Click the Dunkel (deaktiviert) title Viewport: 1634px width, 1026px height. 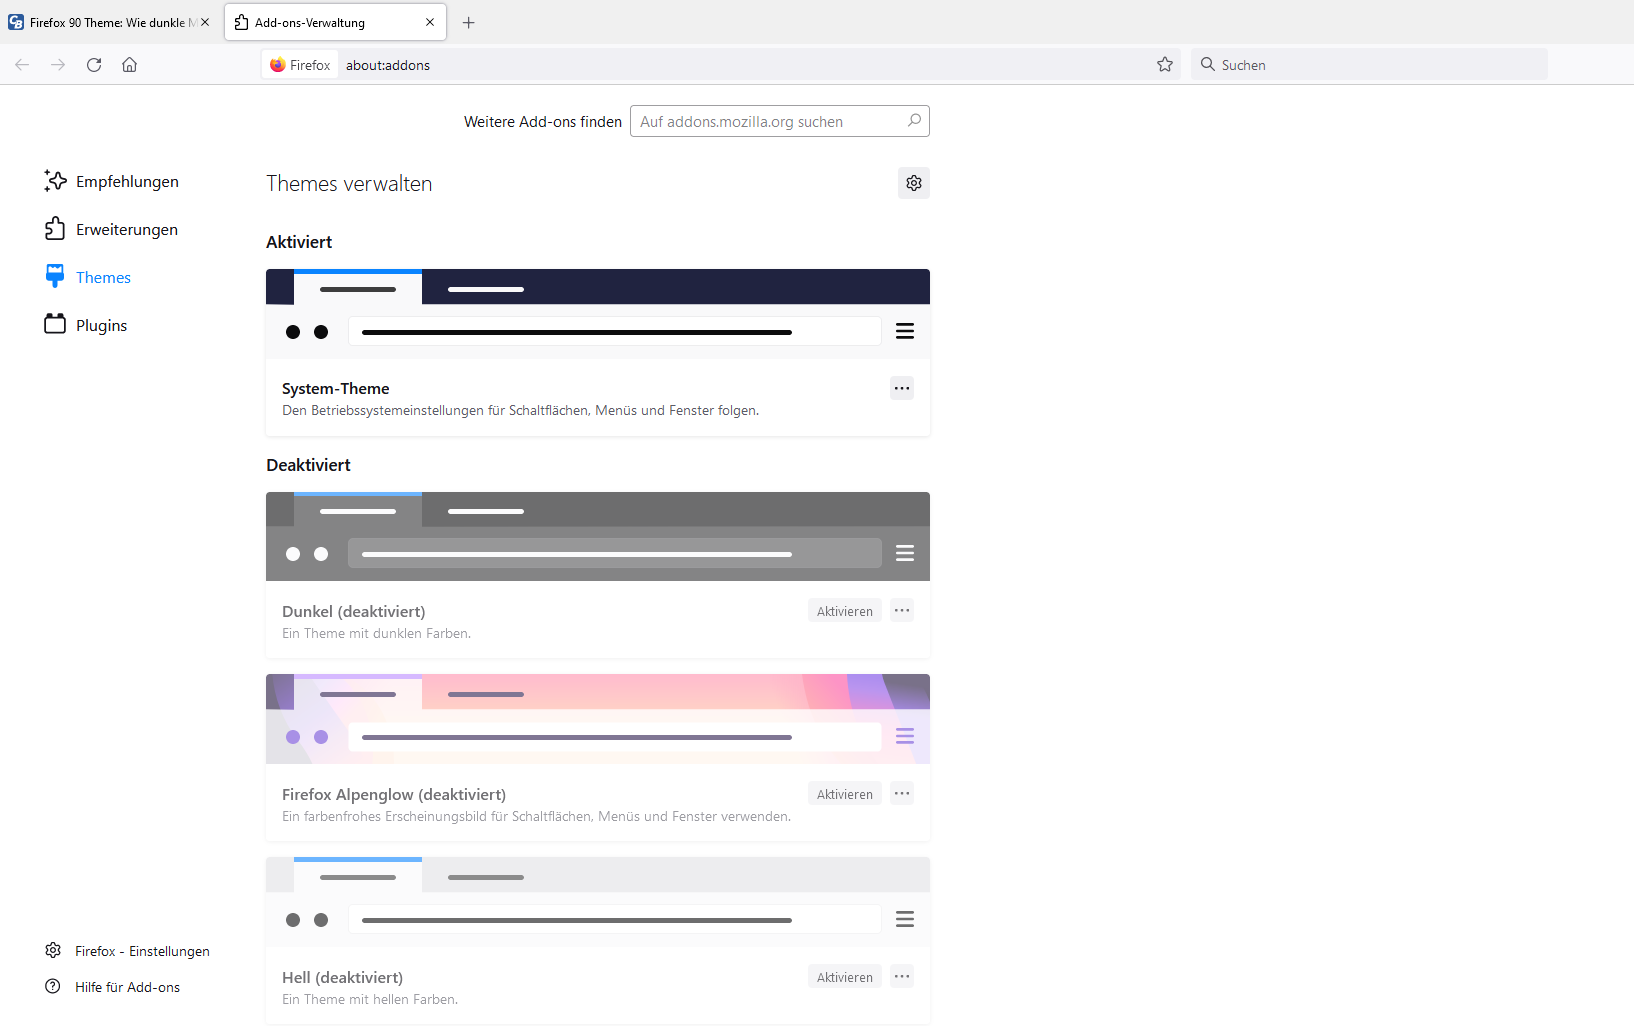pos(354,611)
